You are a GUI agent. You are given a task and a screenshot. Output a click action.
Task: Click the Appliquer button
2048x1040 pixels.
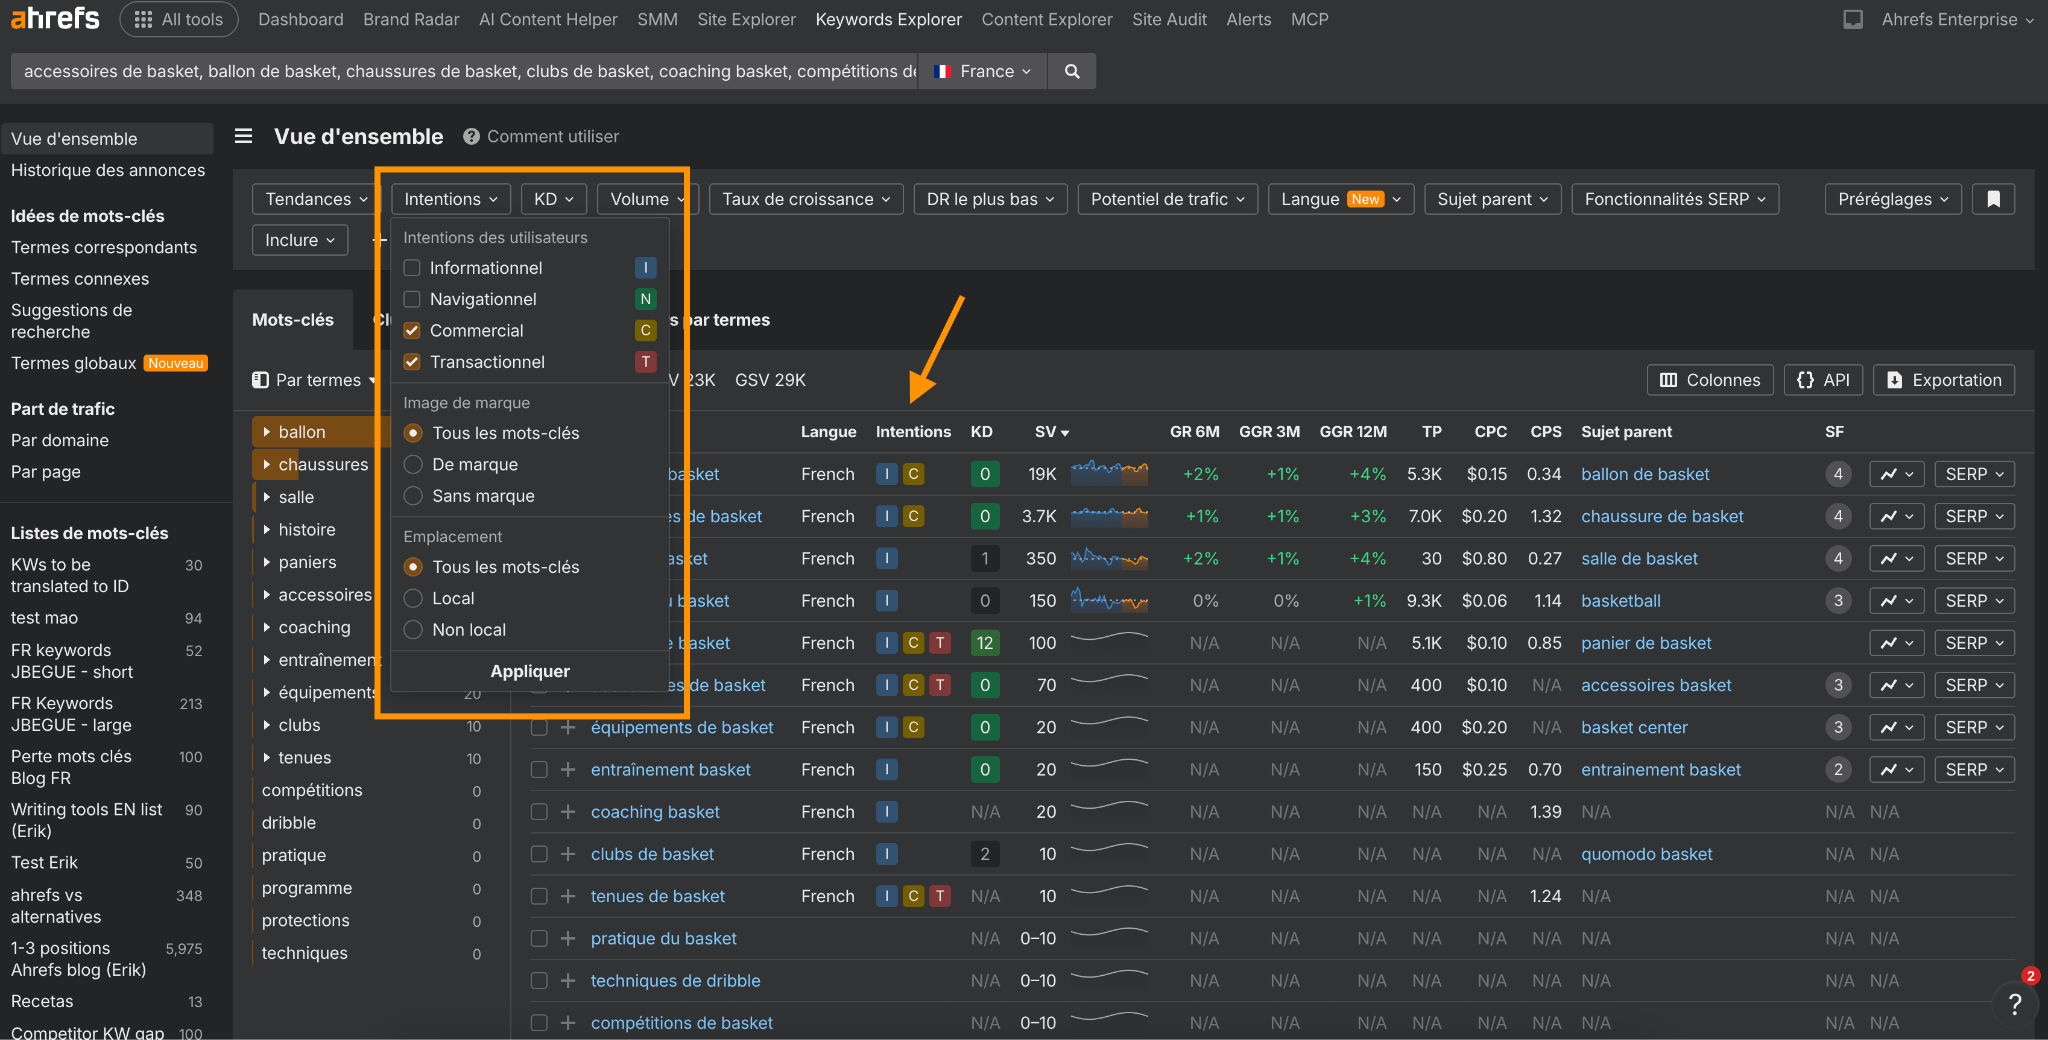pyautogui.click(x=529, y=671)
